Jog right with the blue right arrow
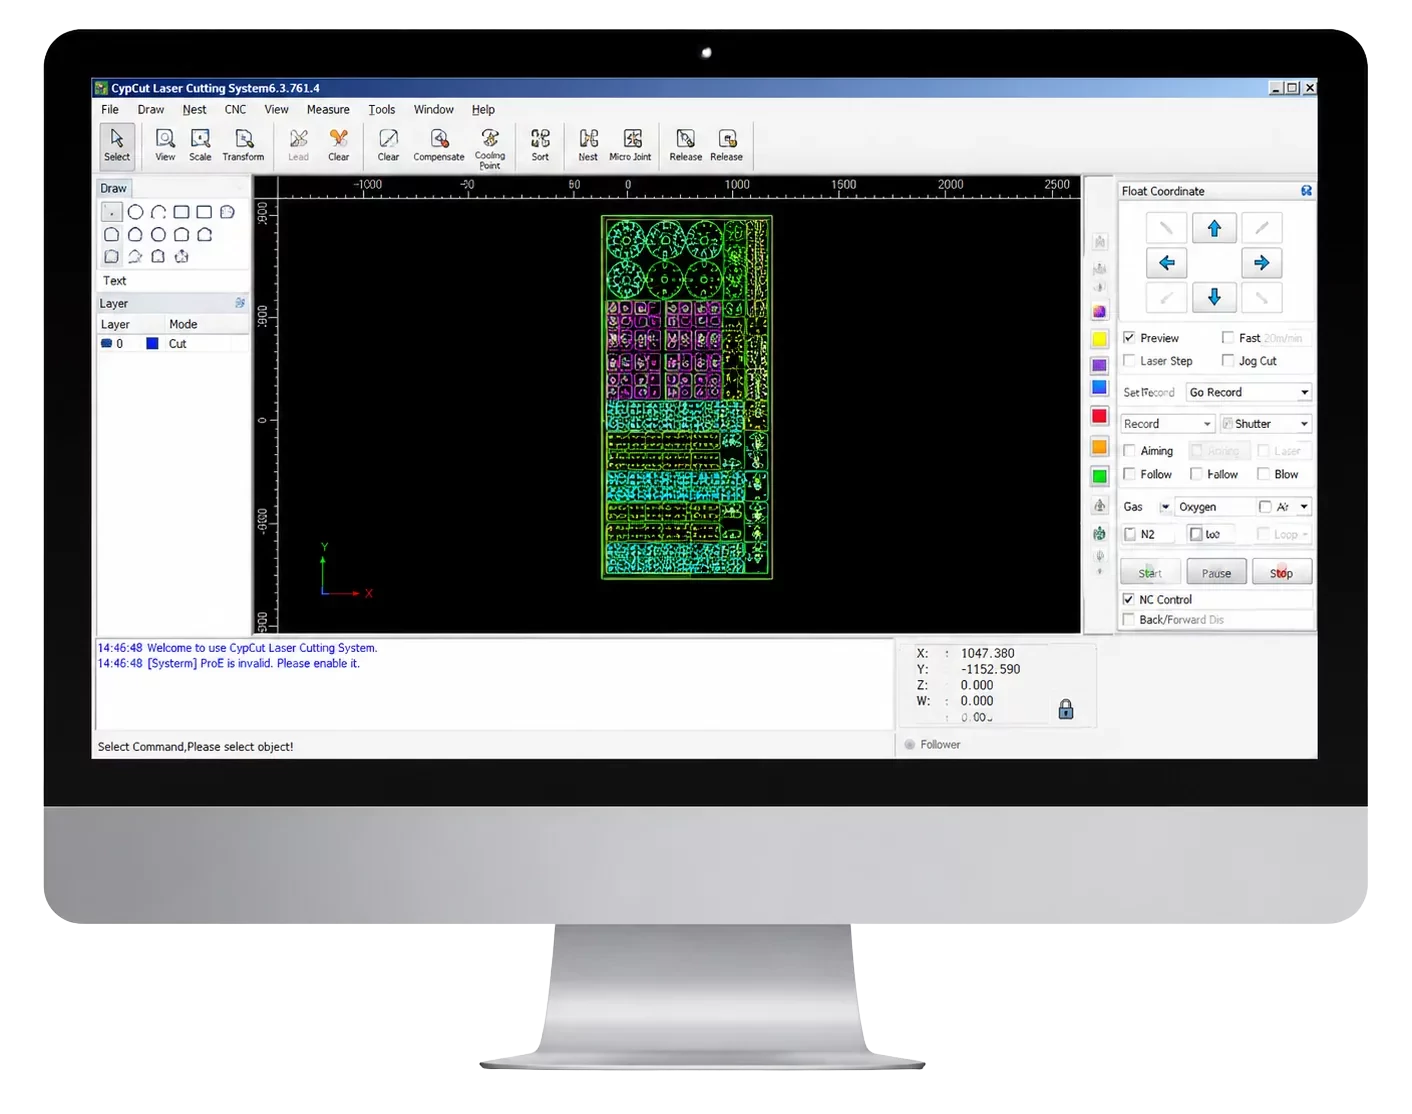Viewport: 1412px width, 1114px height. coord(1262,263)
